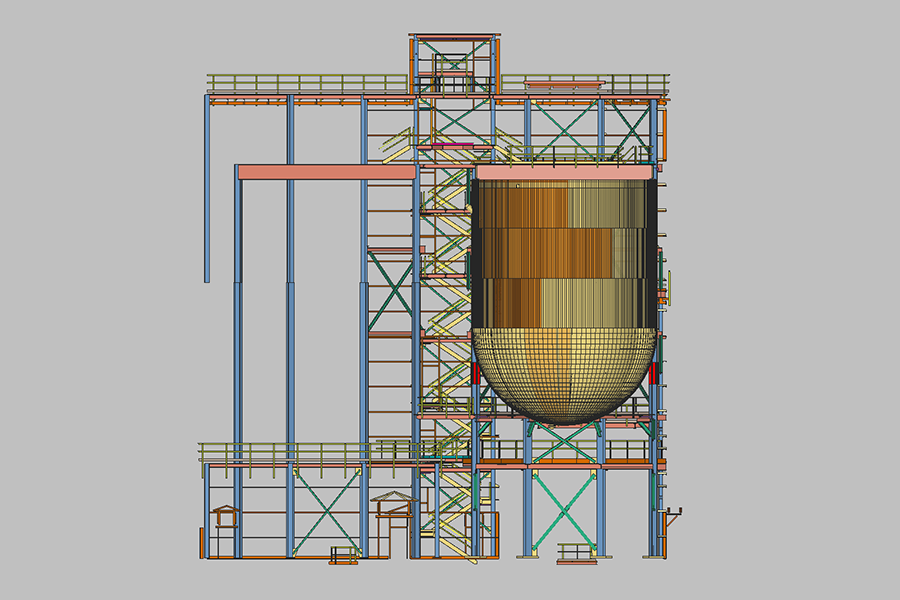Click the green X-bracing in tall middle bay

390,290
